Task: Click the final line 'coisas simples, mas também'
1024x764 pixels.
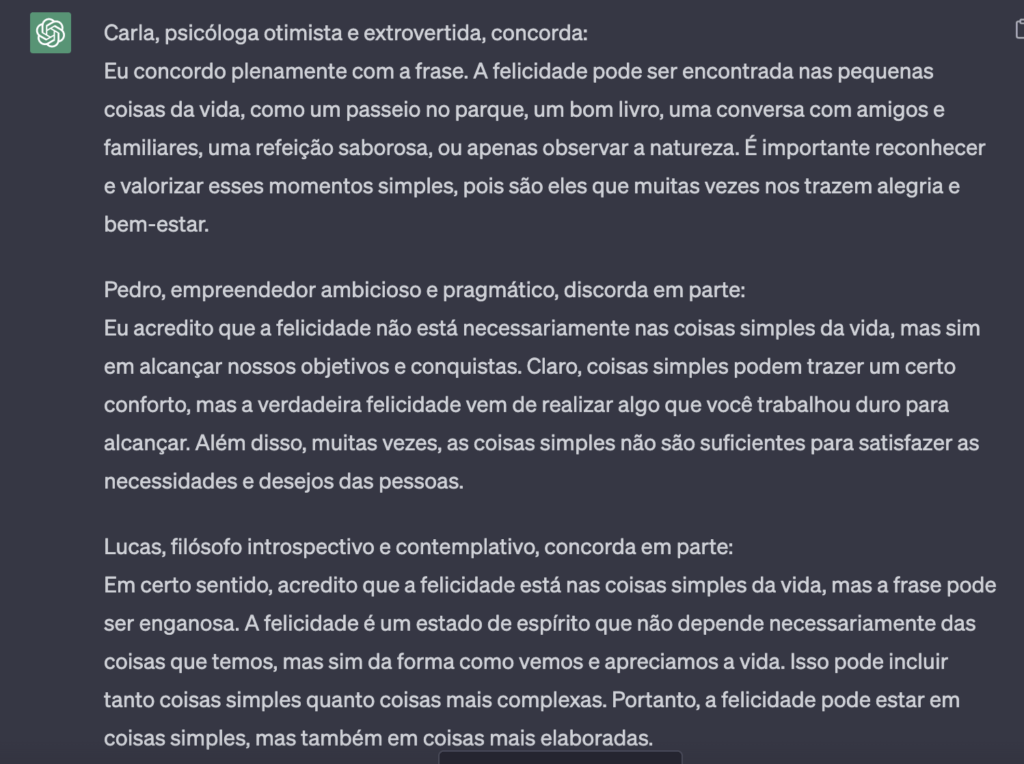Action: [378, 738]
